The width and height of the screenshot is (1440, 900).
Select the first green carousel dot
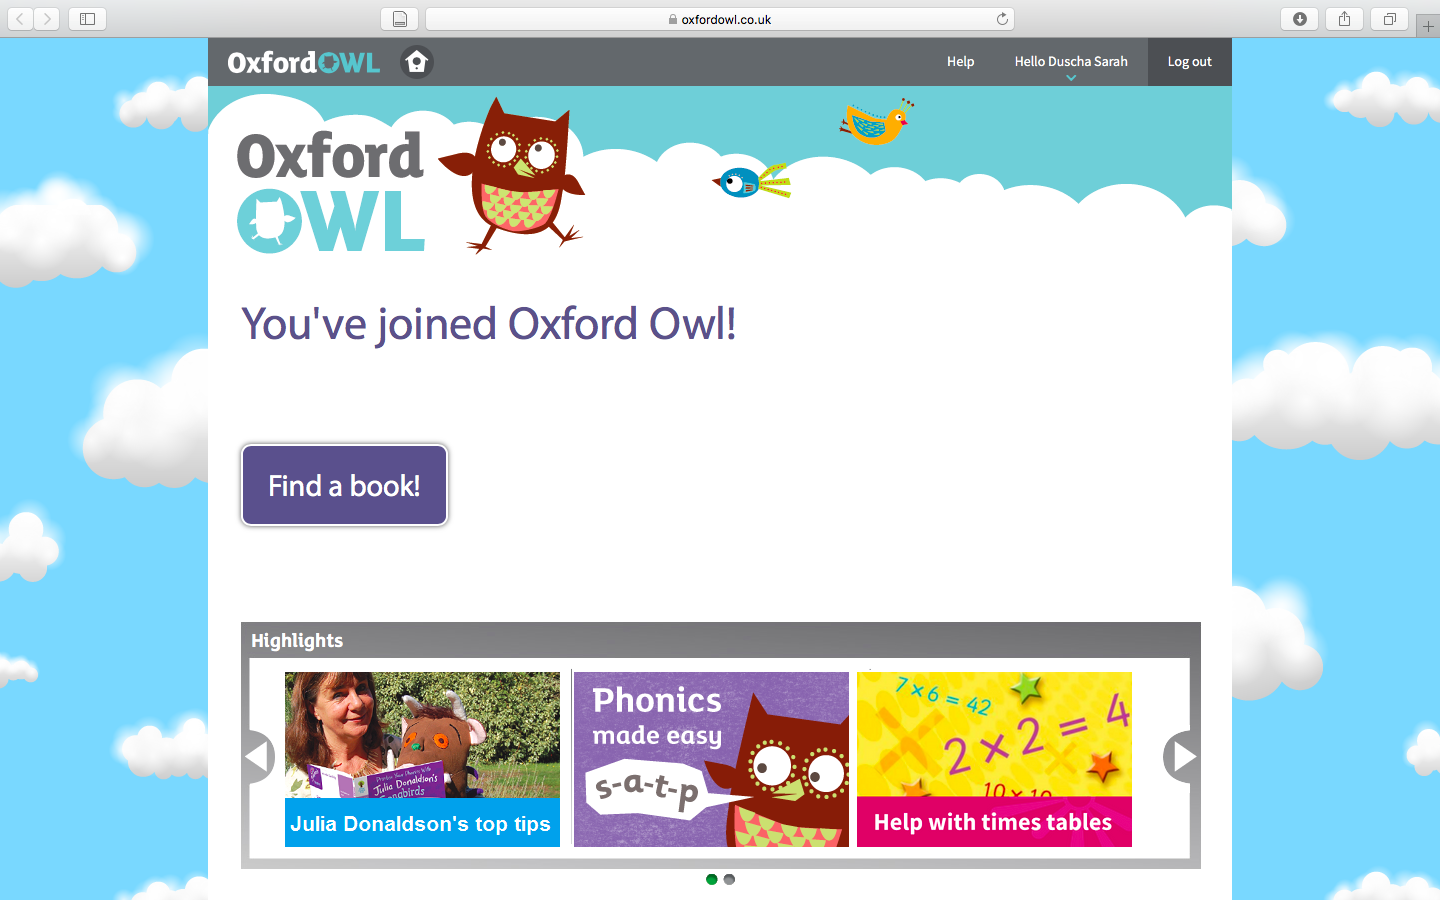pos(712,879)
